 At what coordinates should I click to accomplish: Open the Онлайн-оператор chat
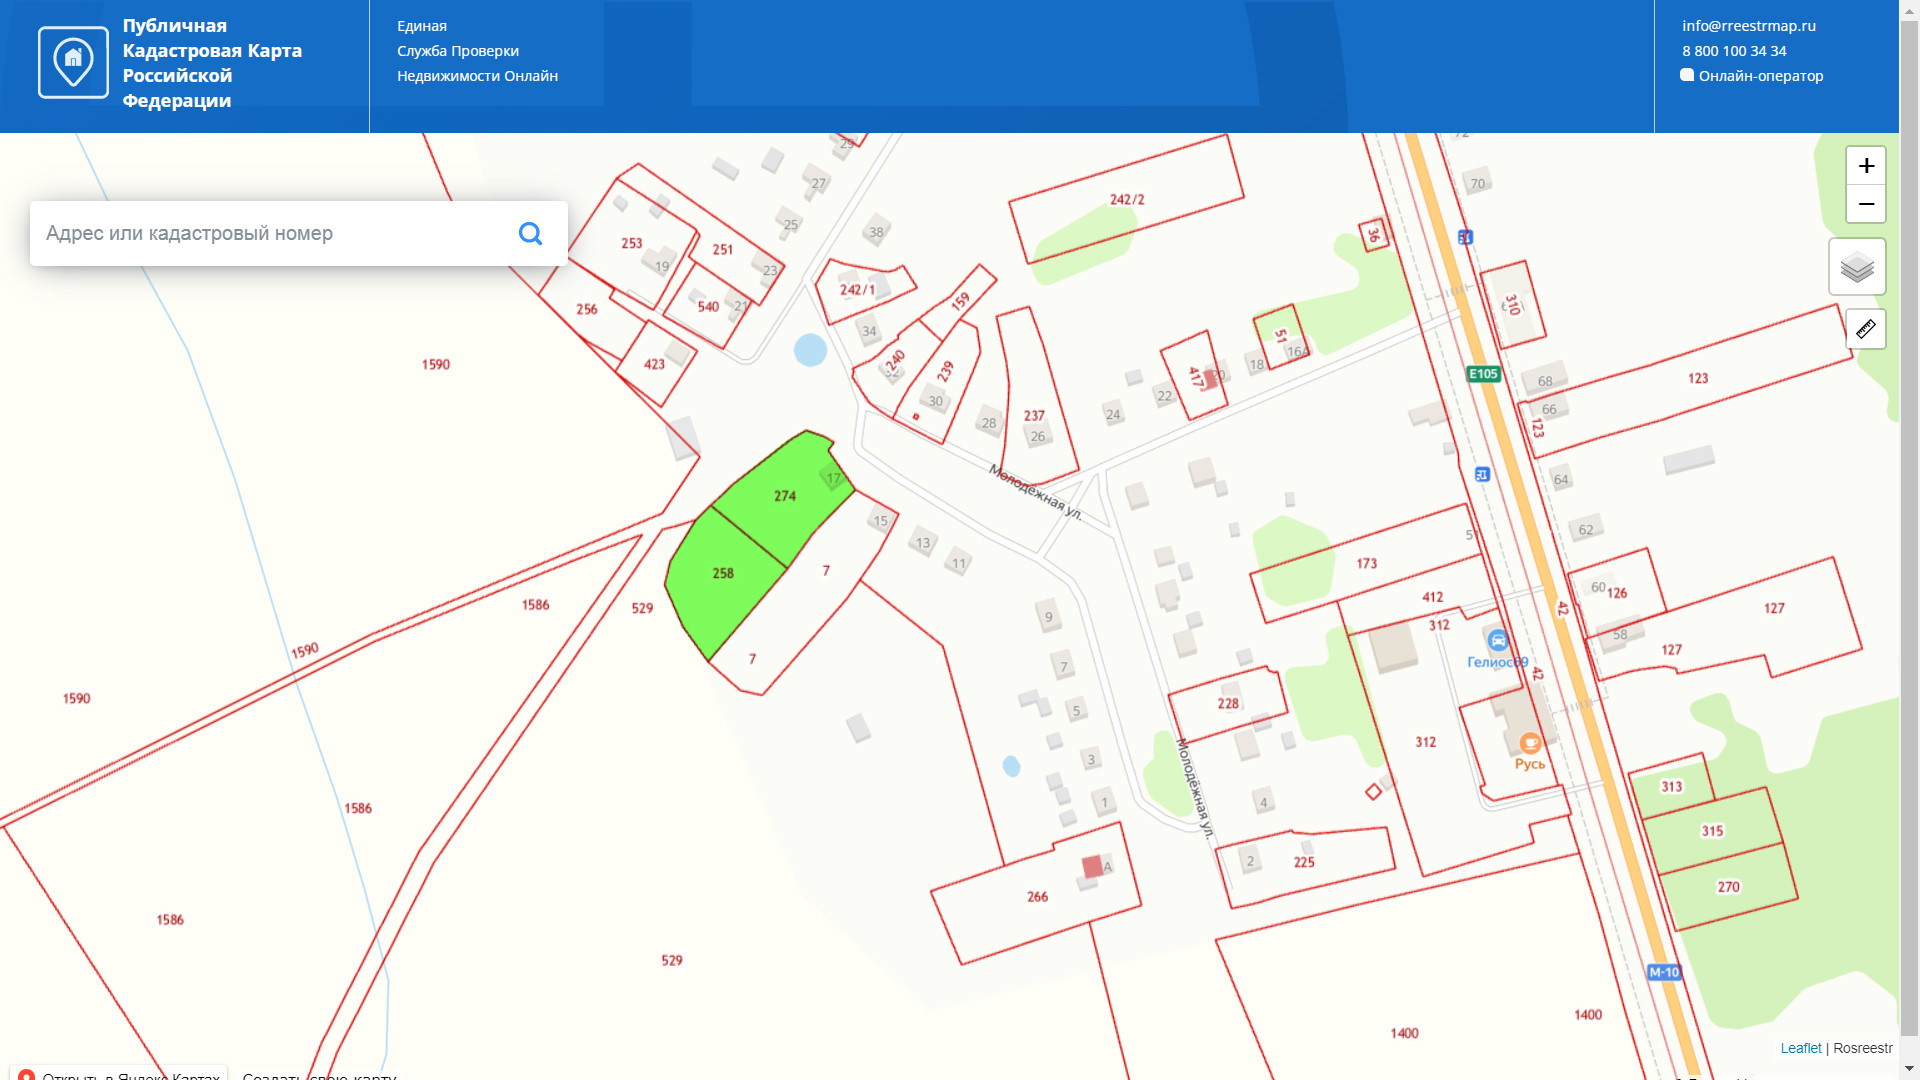tap(1760, 76)
